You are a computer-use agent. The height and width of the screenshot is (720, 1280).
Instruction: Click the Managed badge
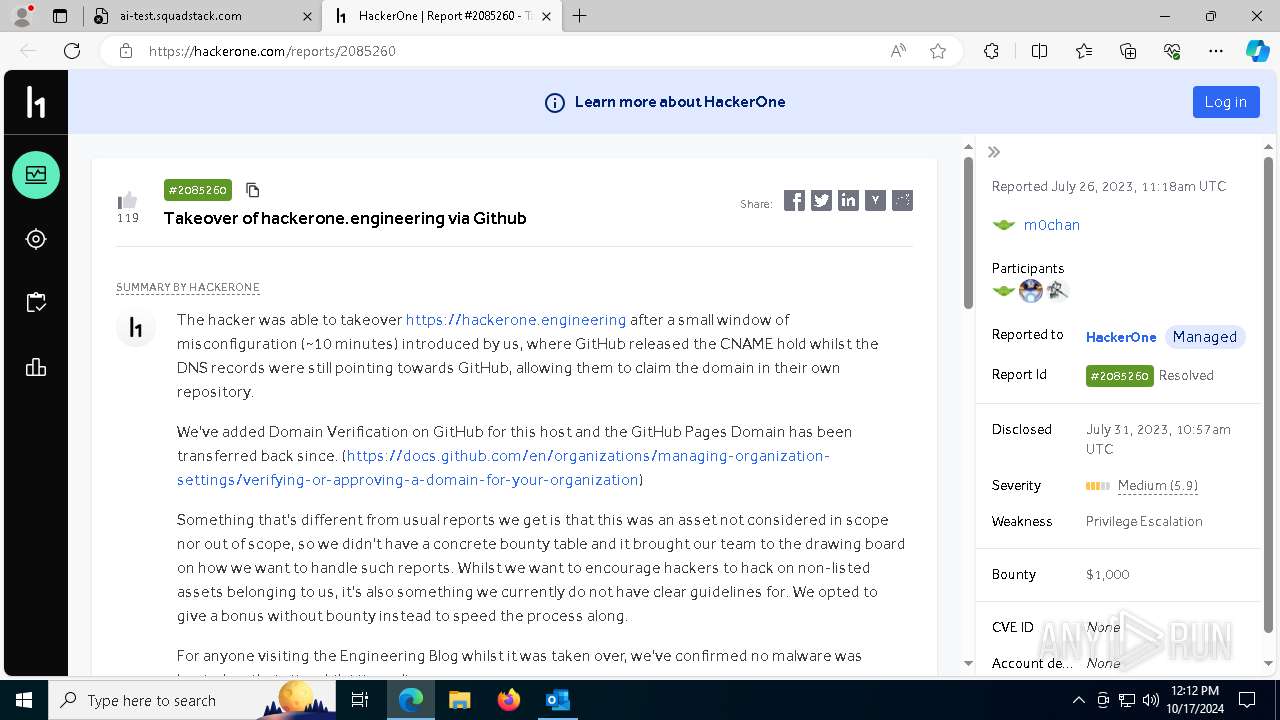[x=1204, y=337]
